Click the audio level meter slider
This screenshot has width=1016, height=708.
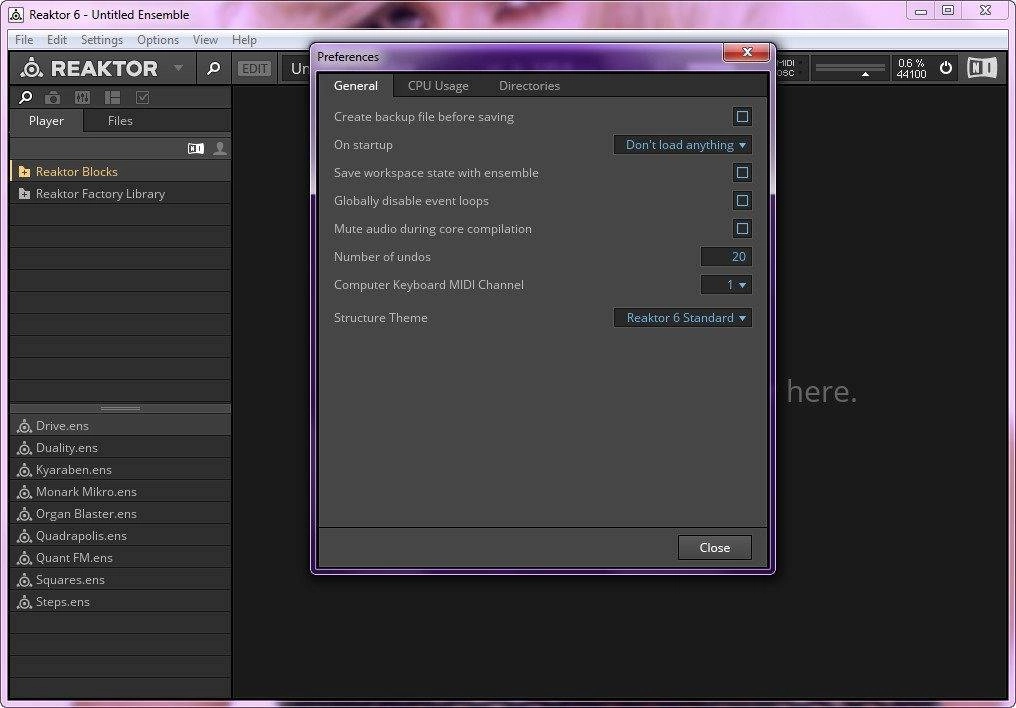click(849, 68)
